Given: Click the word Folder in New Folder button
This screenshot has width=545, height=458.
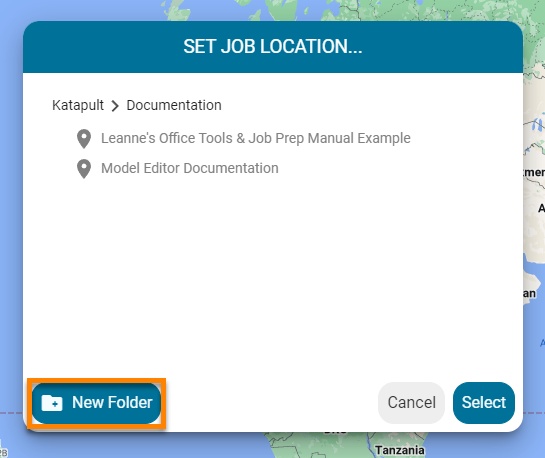Looking at the screenshot, I should pyautogui.click(x=130, y=402).
